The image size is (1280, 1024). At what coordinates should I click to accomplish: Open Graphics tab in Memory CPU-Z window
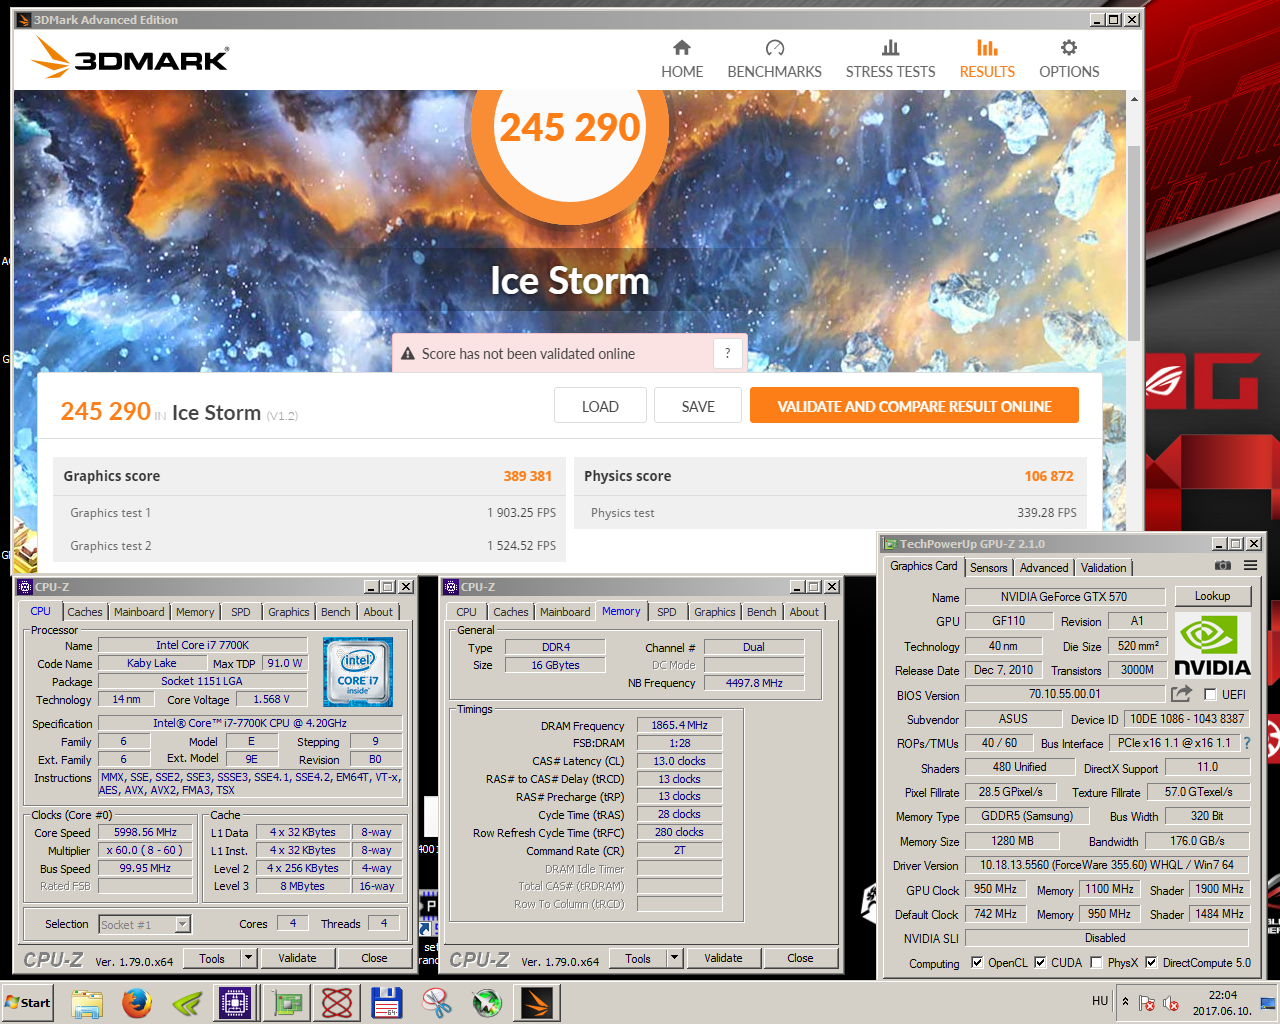[x=715, y=612]
